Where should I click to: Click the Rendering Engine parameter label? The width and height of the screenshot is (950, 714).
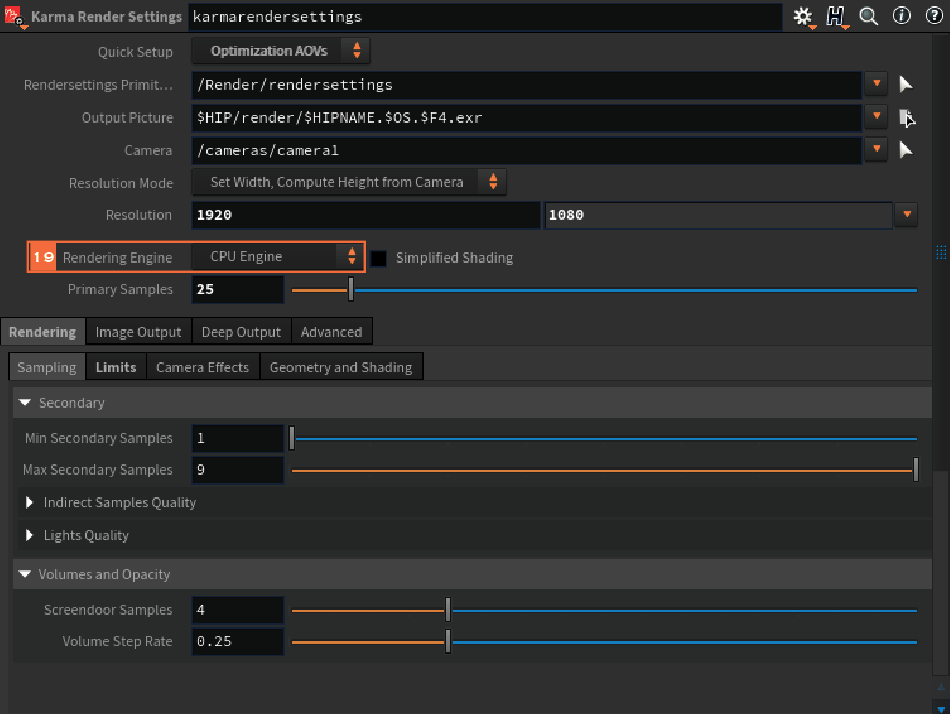point(118,258)
